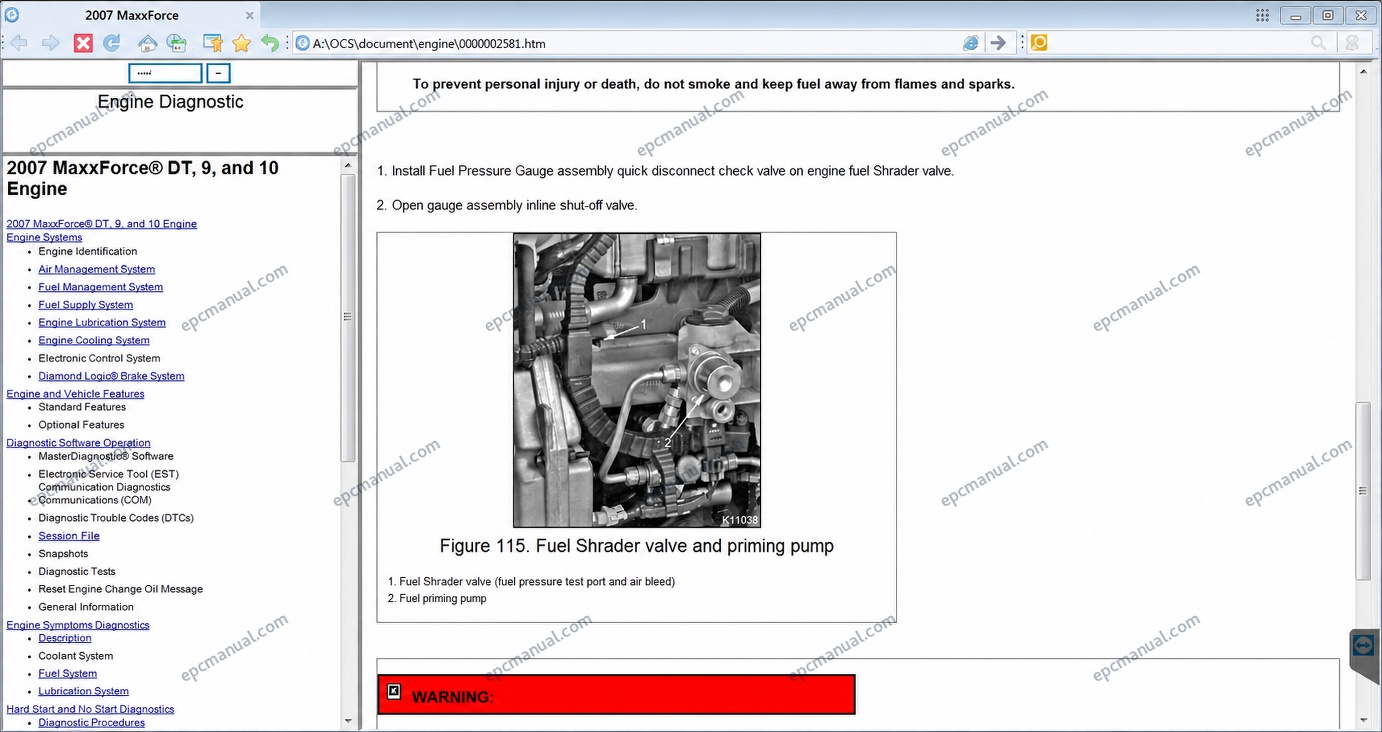This screenshot has width=1382, height=732.
Task: Click the small sidebar text field
Action: pyautogui.click(x=165, y=73)
